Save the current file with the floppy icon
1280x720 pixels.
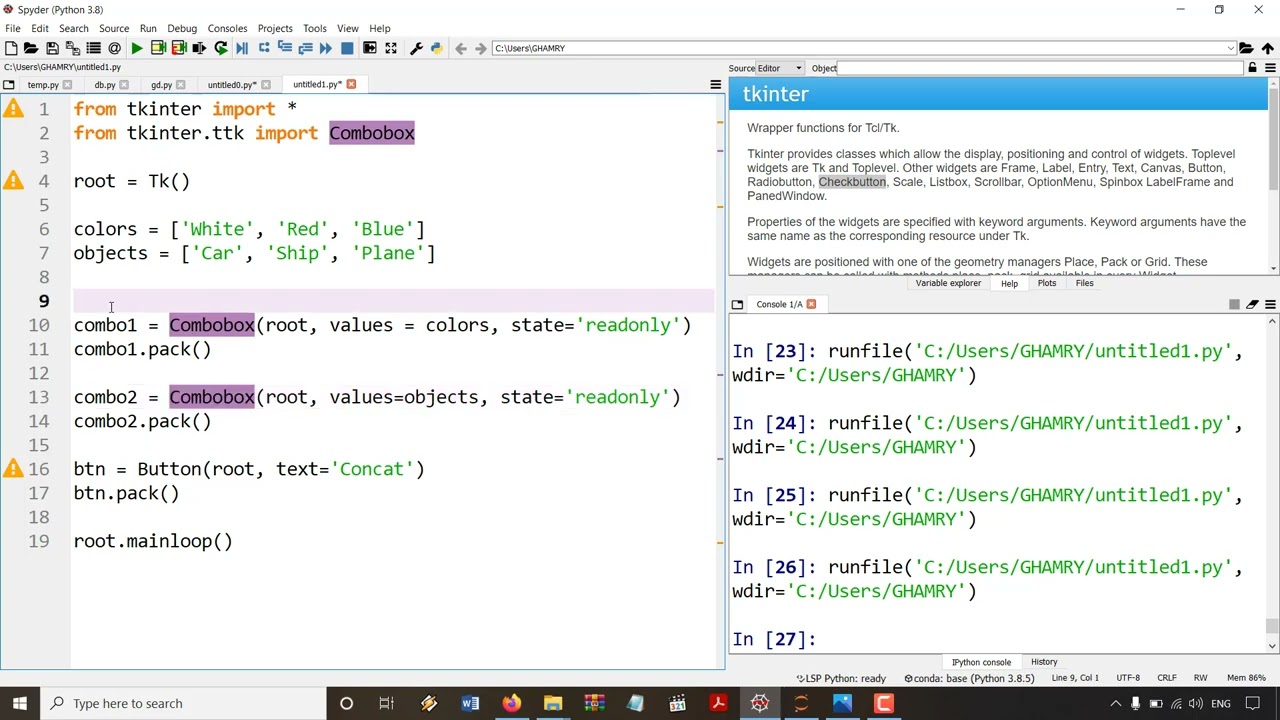pos(52,48)
